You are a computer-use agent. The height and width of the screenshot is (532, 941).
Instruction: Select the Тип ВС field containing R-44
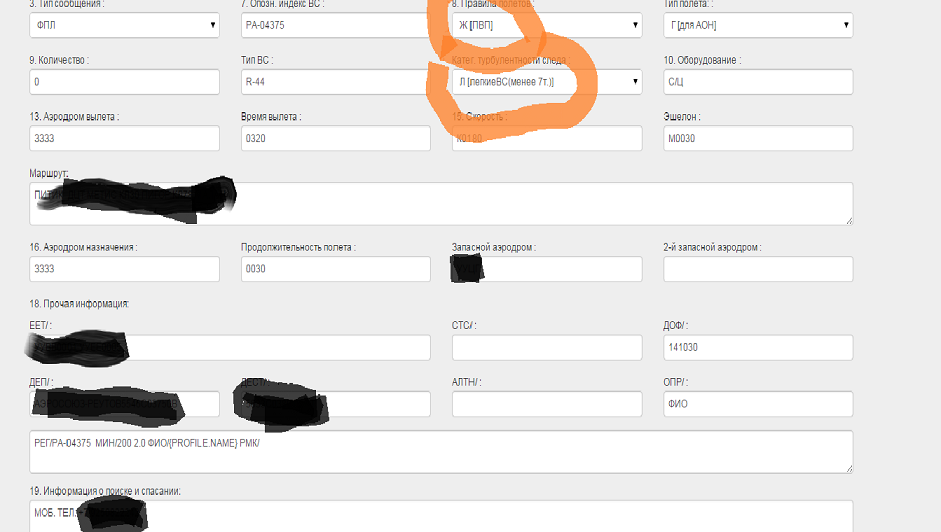point(335,82)
